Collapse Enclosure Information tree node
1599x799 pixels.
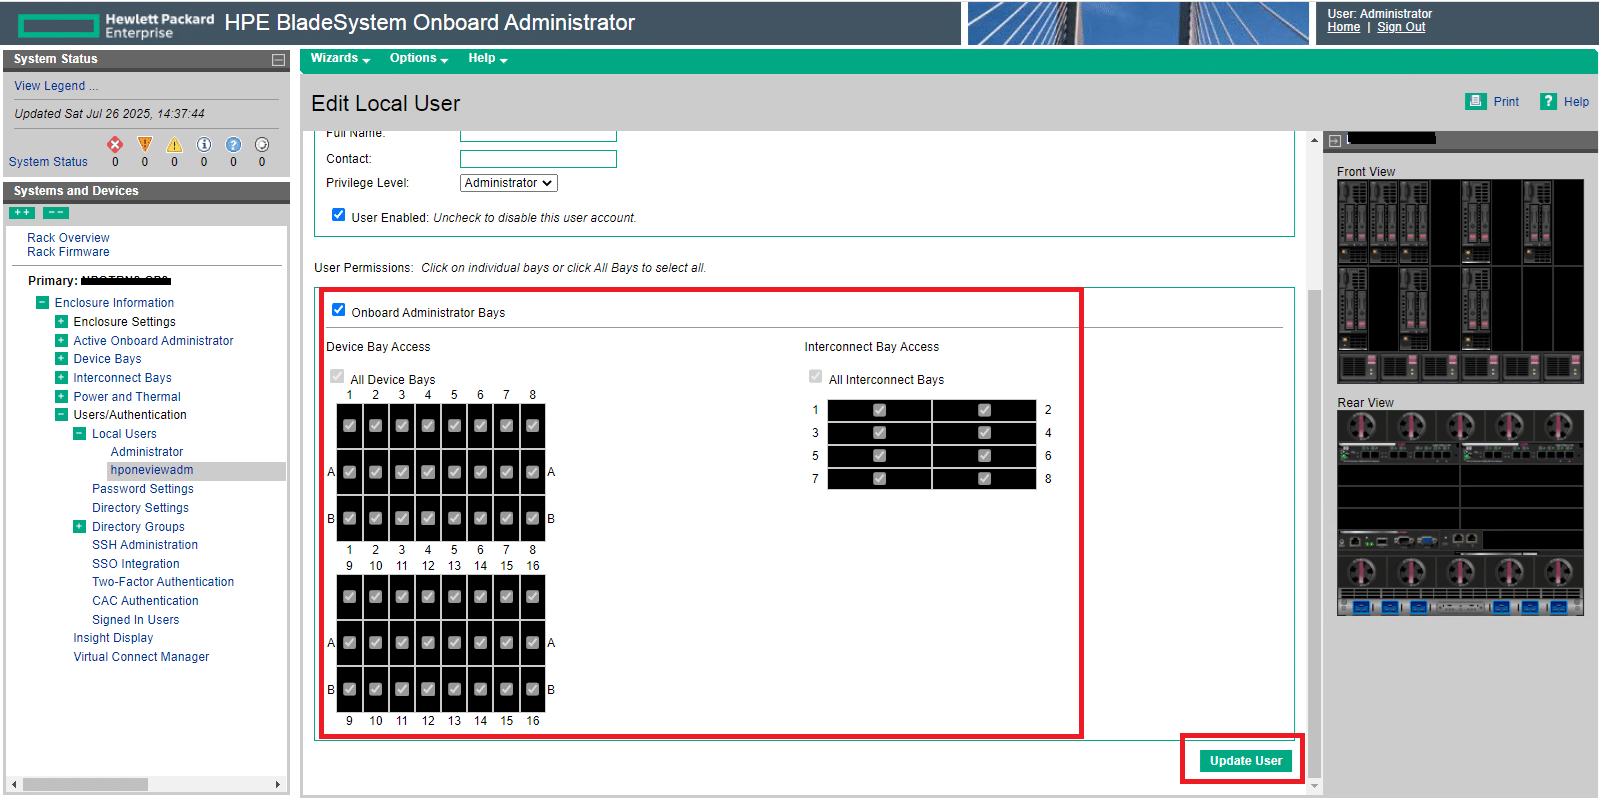point(42,303)
